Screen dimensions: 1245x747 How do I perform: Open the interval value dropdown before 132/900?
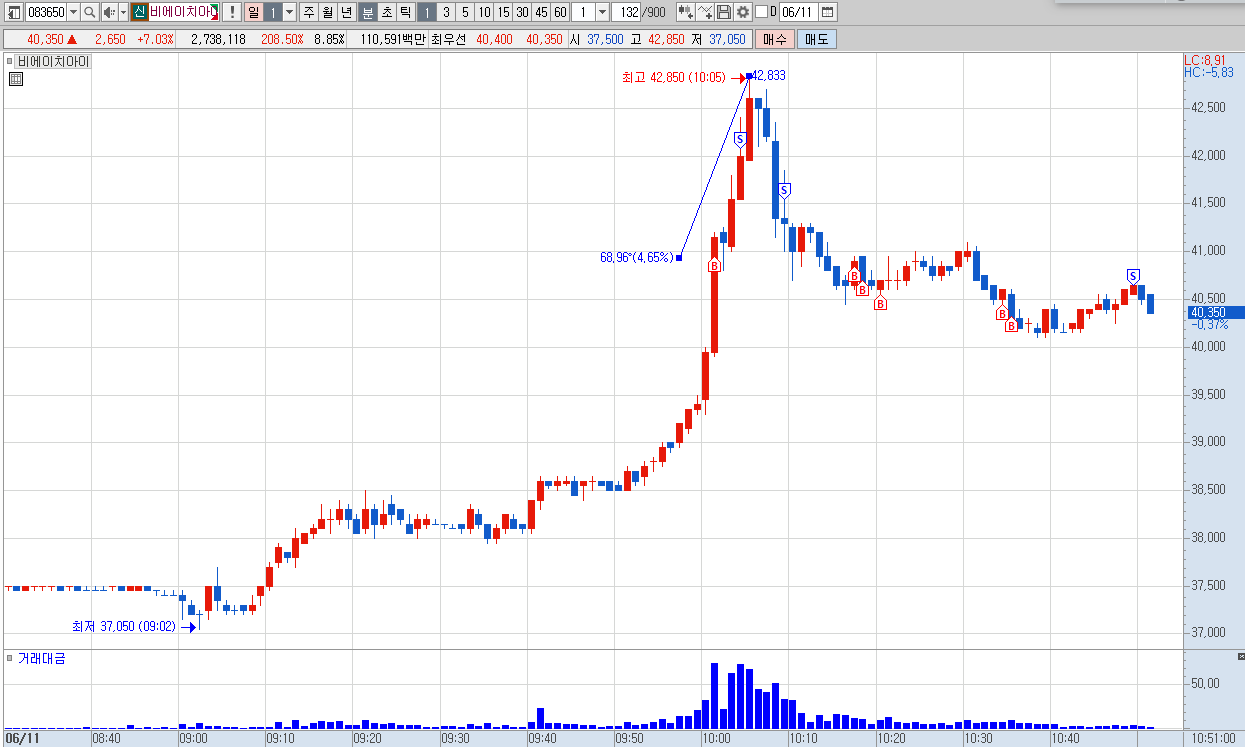(x=602, y=12)
